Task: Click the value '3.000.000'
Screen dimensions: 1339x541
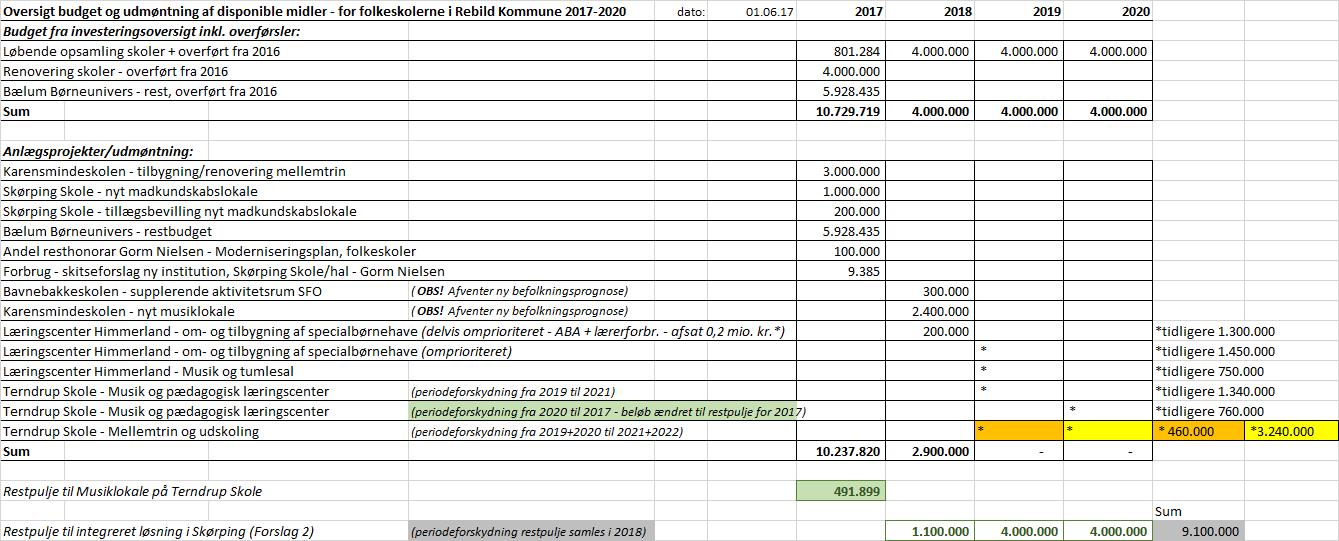Action: pos(851,171)
